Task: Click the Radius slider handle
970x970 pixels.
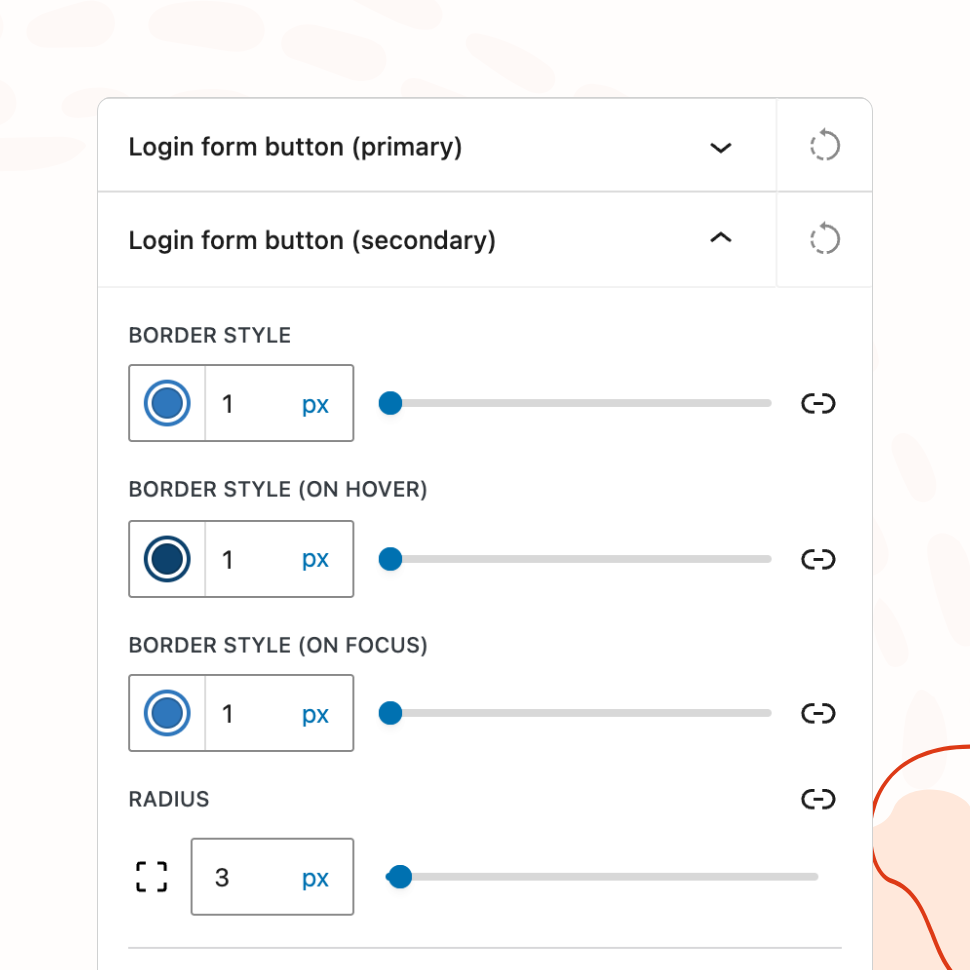Action: tap(399, 877)
